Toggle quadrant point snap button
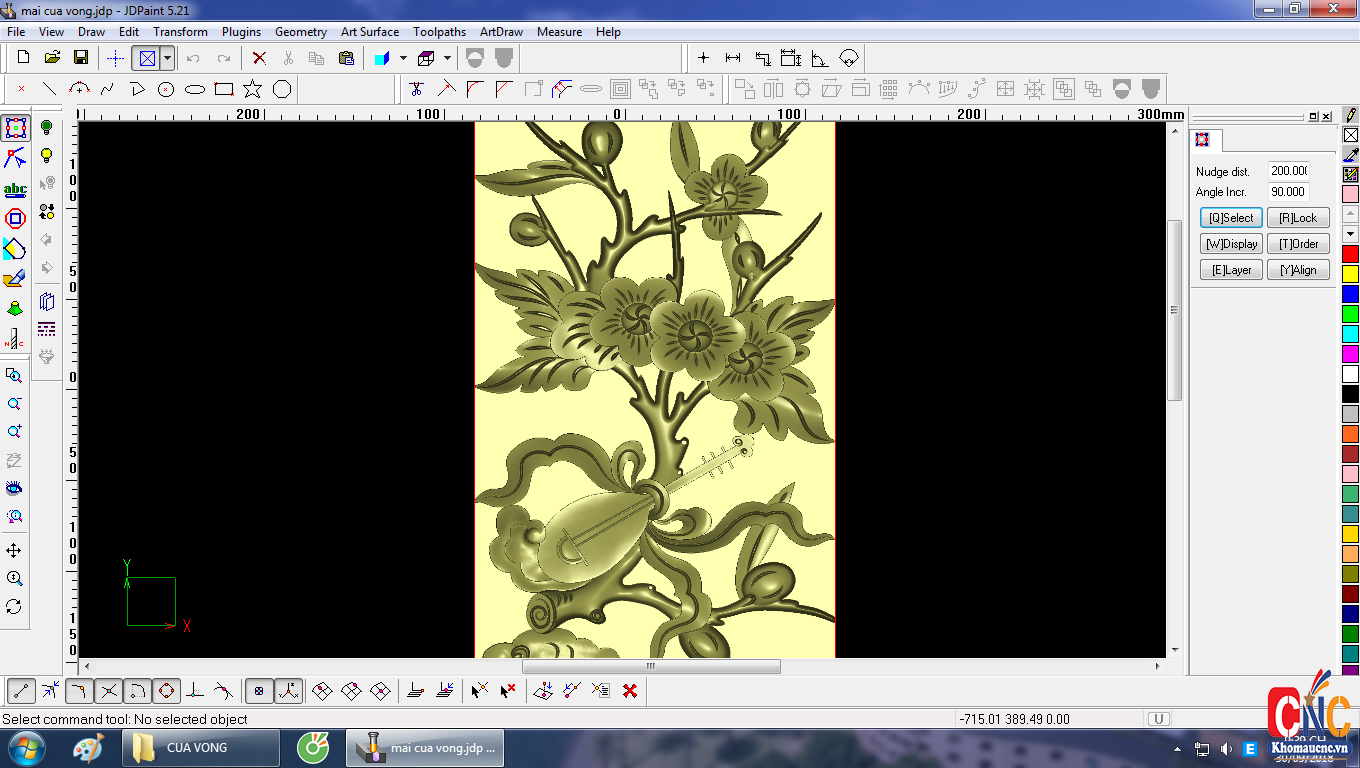 (166, 690)
